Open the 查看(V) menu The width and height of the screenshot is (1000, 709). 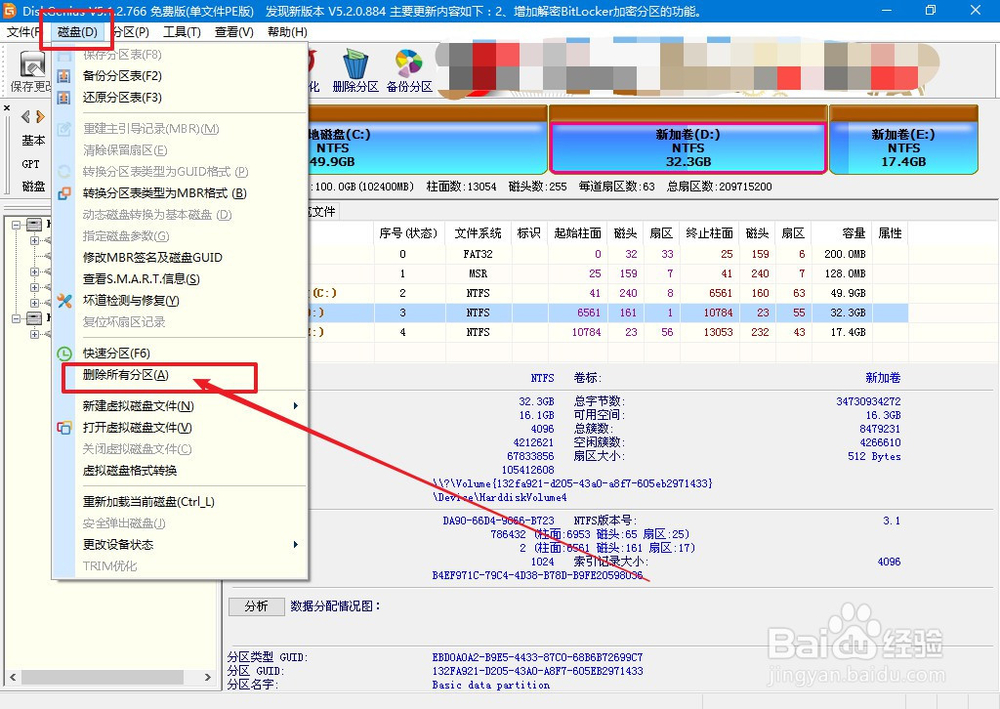pos(234,32)
